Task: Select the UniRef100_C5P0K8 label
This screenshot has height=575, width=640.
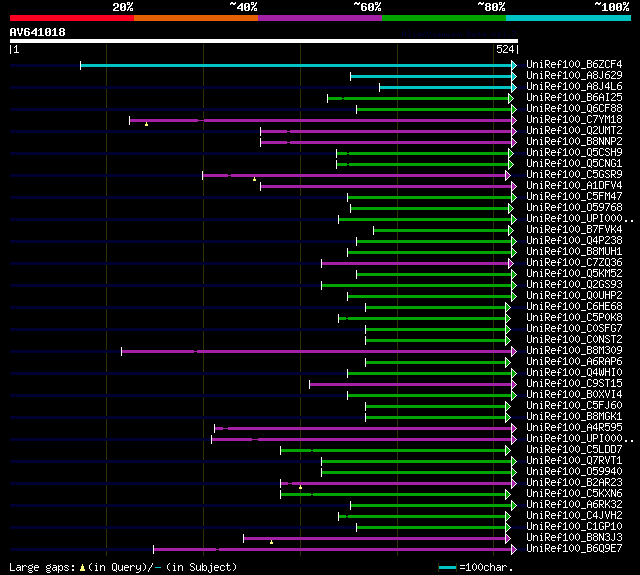Action: click(x=574, y=318)
